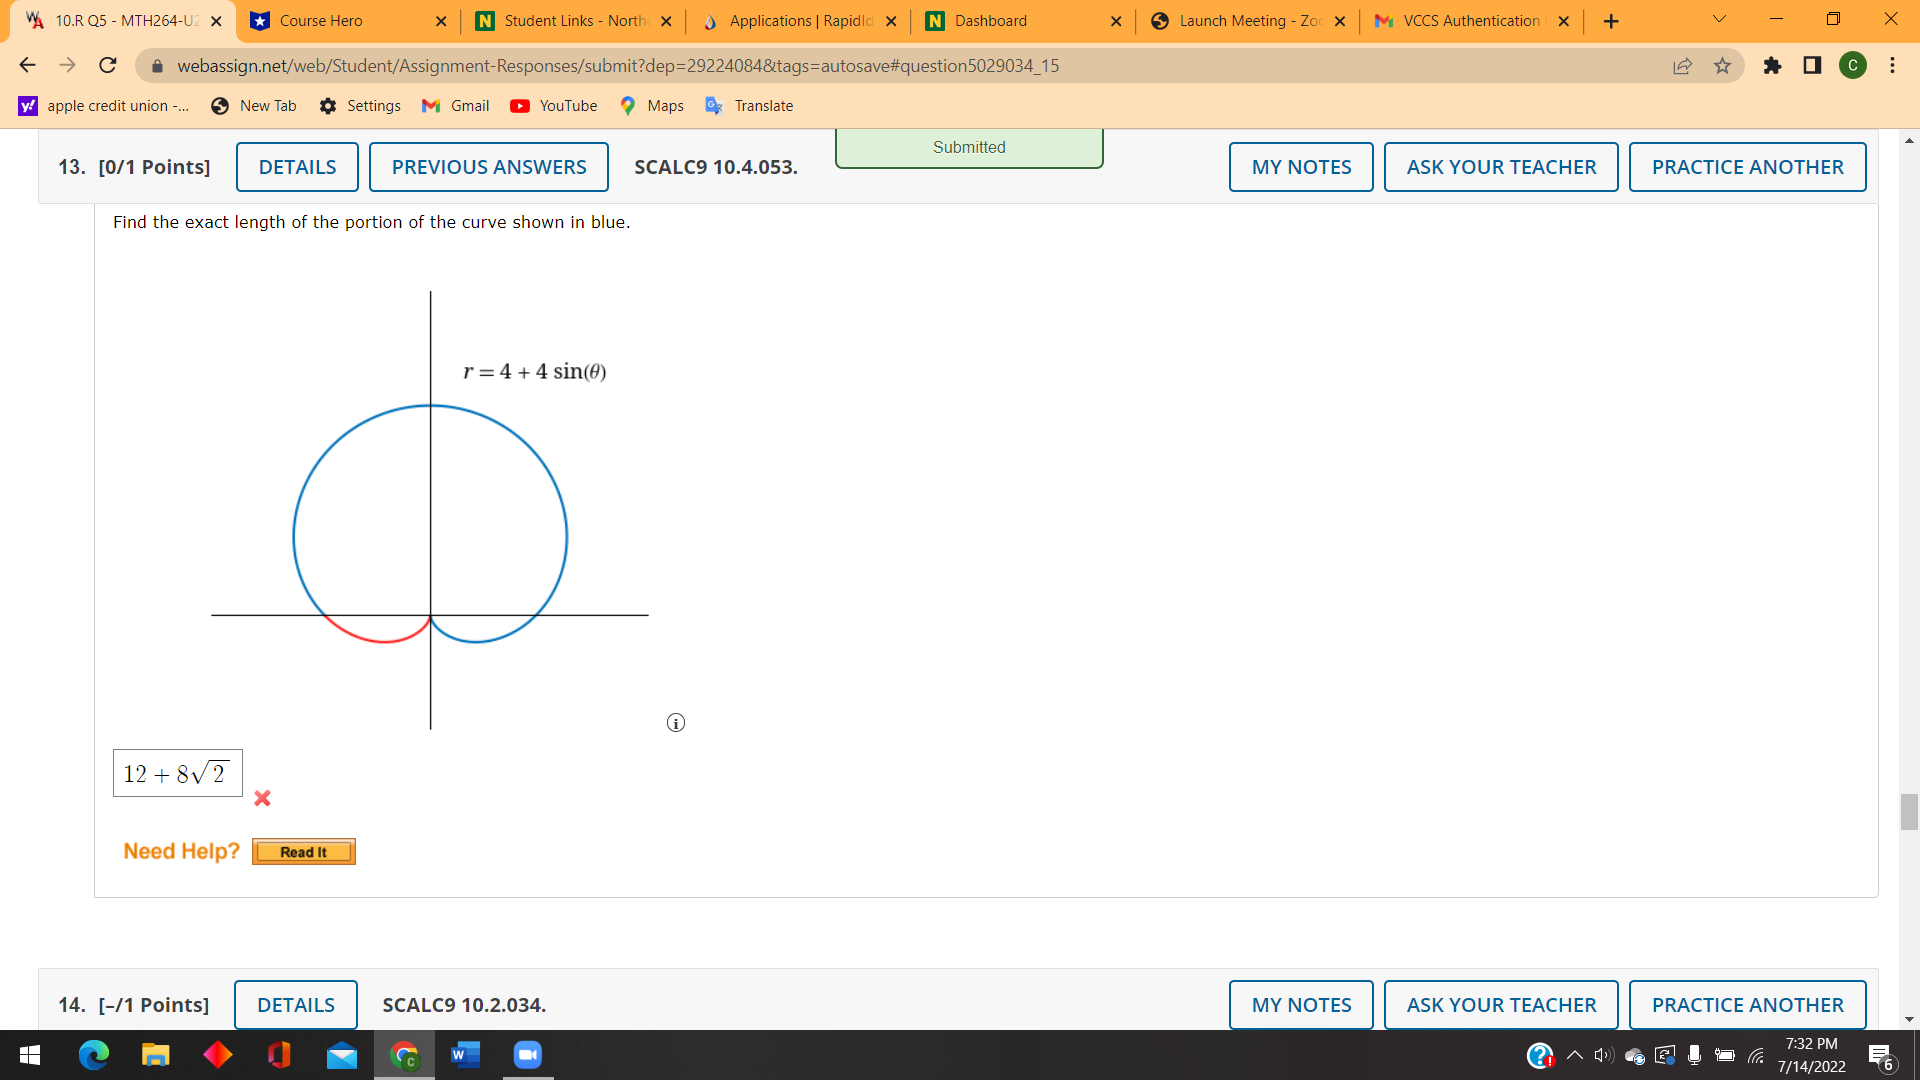The image size is (1920, 1080).
Task: Click PREVIOUS ANSWERS for question 13
Action: [x=489, y=167]
